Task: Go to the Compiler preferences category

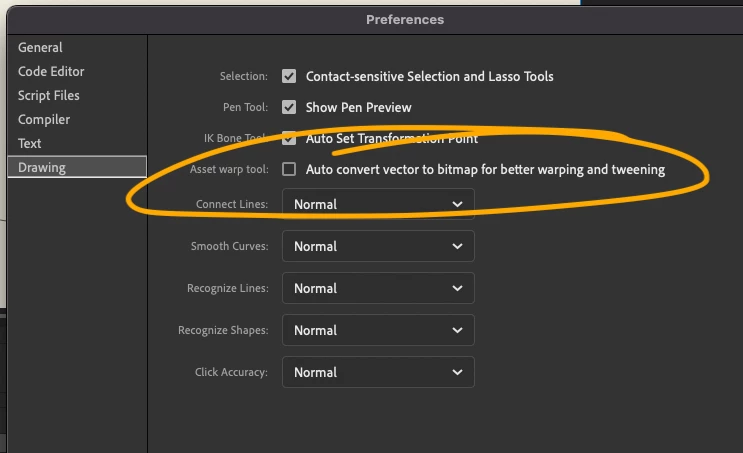Action: tap(44, 119)
